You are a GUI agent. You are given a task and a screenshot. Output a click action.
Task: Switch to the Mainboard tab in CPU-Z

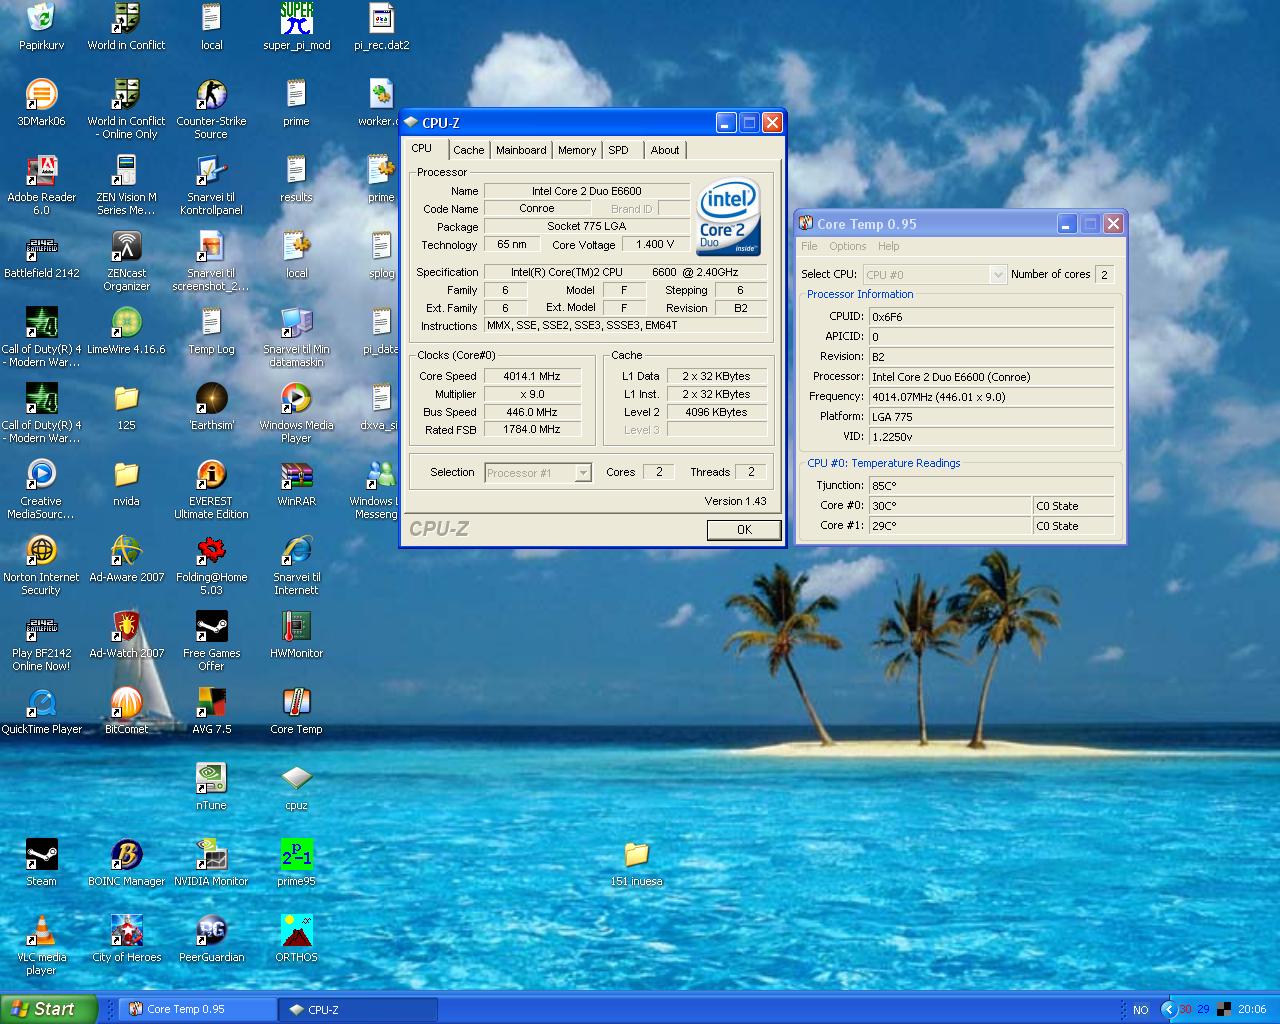point(521,150)
